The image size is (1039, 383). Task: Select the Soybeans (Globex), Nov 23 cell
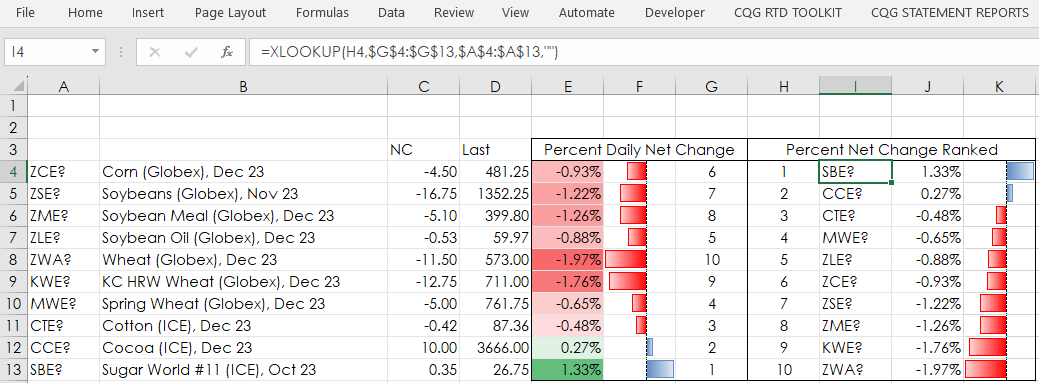pos(243,193)
